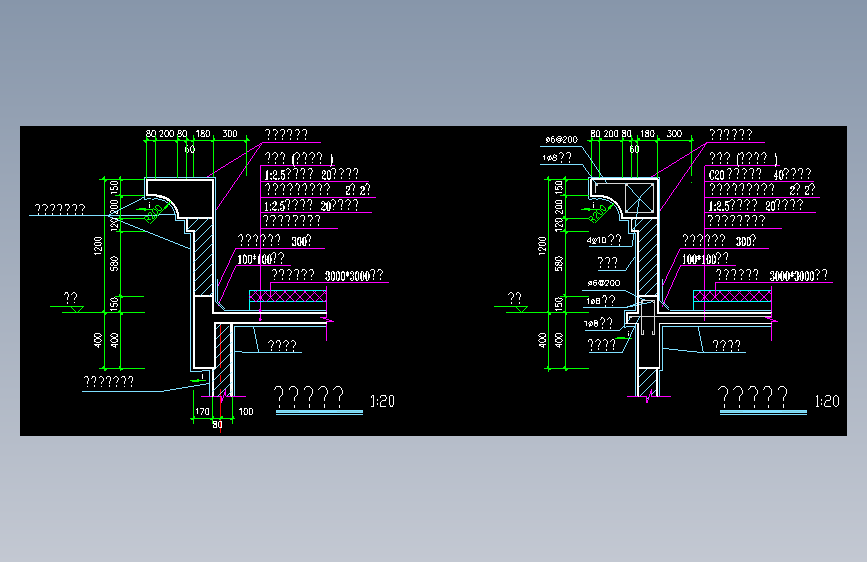Click the 1:20 scale label of left detail

(382, 401)
